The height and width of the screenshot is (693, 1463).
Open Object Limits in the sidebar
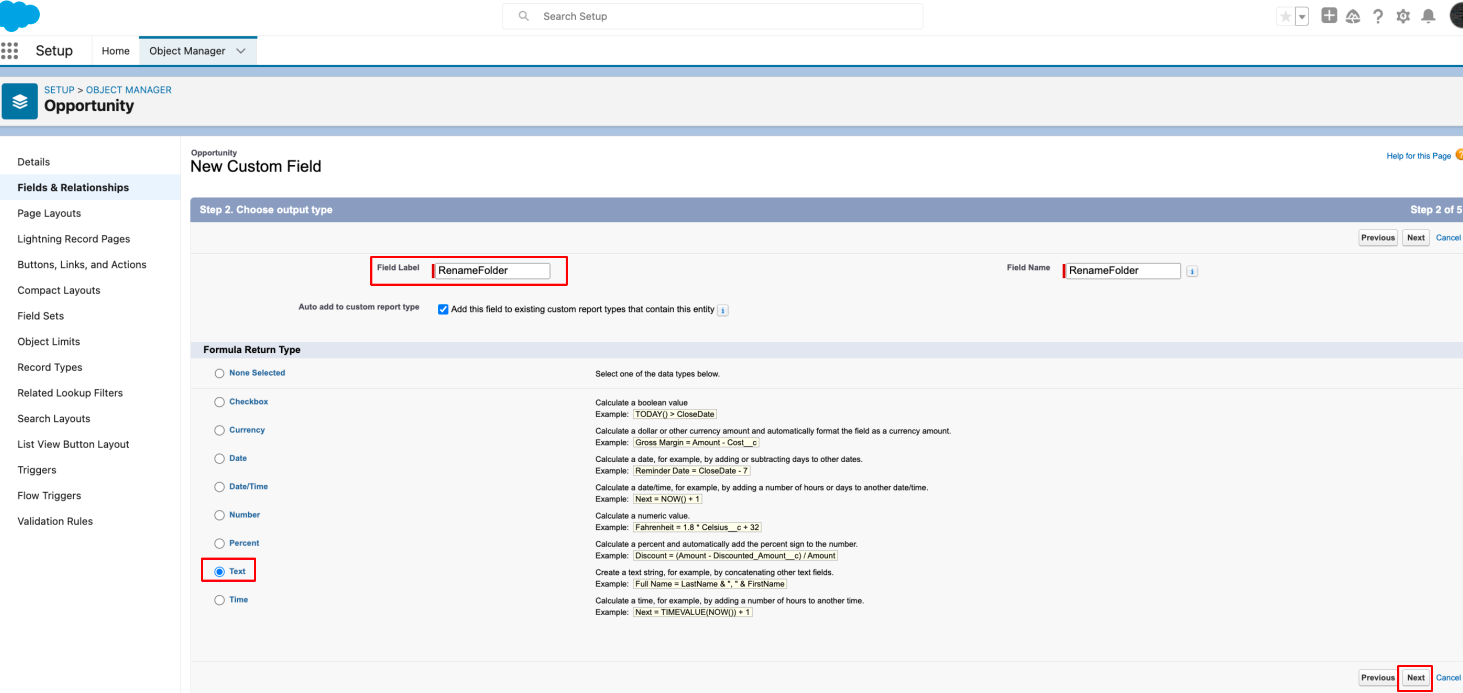point(49,342)
